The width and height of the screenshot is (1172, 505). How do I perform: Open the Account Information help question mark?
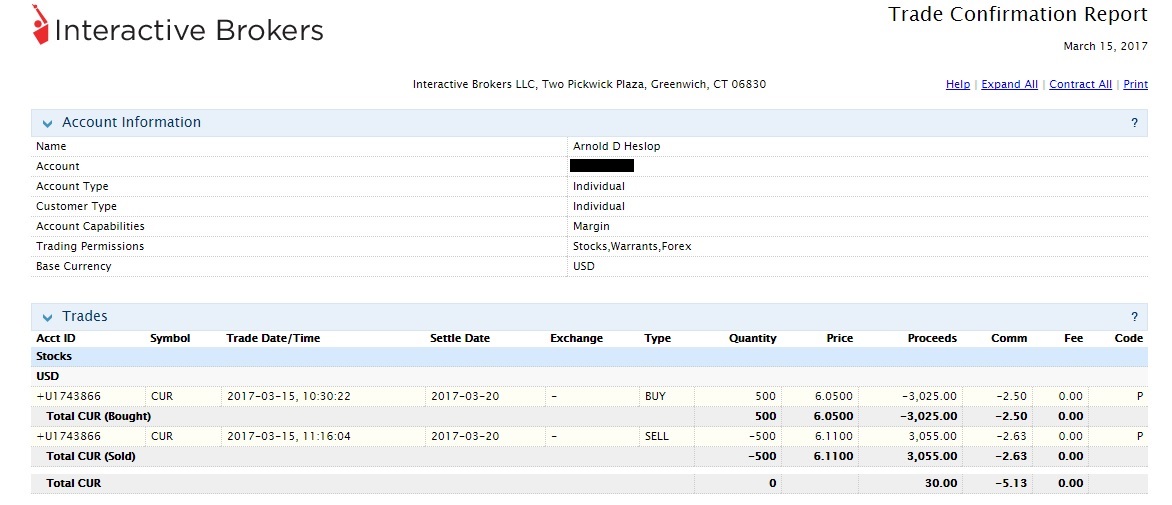(1134, 123)
